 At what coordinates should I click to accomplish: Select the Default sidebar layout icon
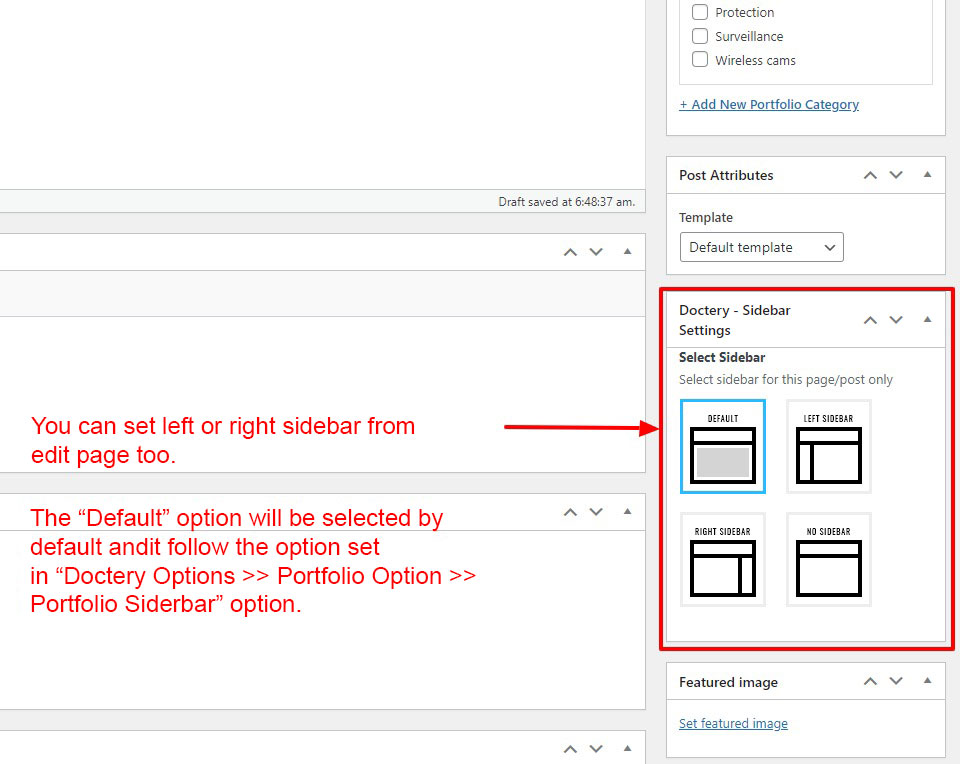click(x=722, y=446)
